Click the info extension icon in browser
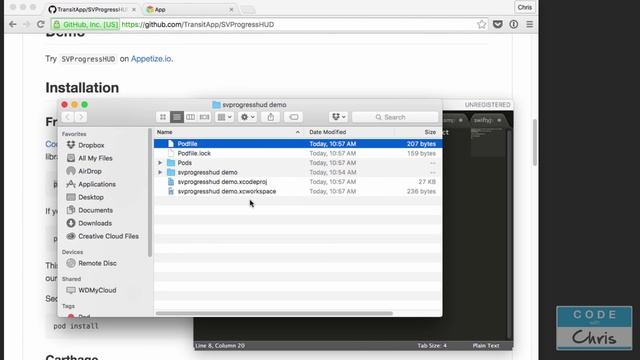The image size is (640, 360). [513, 24]
